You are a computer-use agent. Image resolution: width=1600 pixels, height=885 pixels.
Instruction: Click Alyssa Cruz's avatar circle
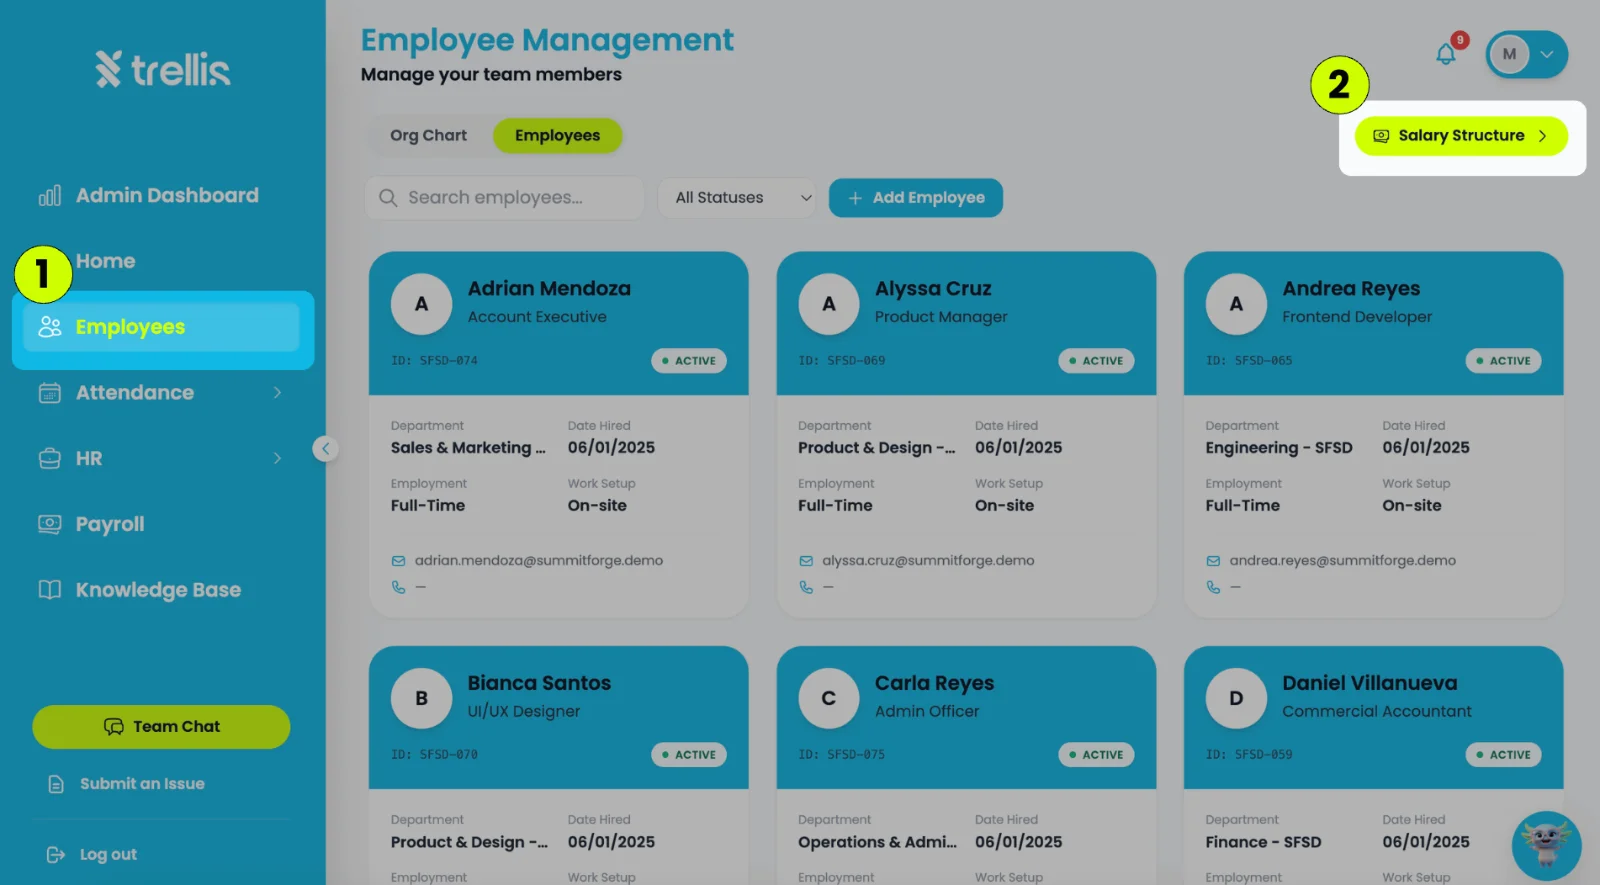click(x=828, y=304)
